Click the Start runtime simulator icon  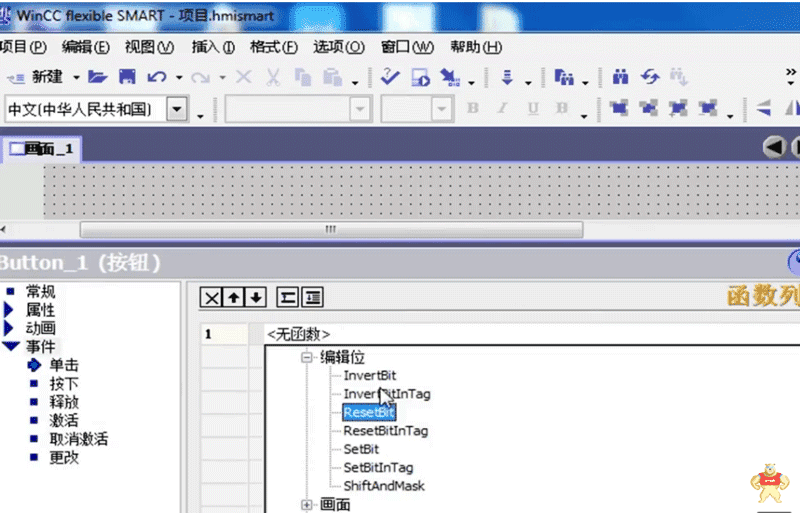tap(420, 78)
